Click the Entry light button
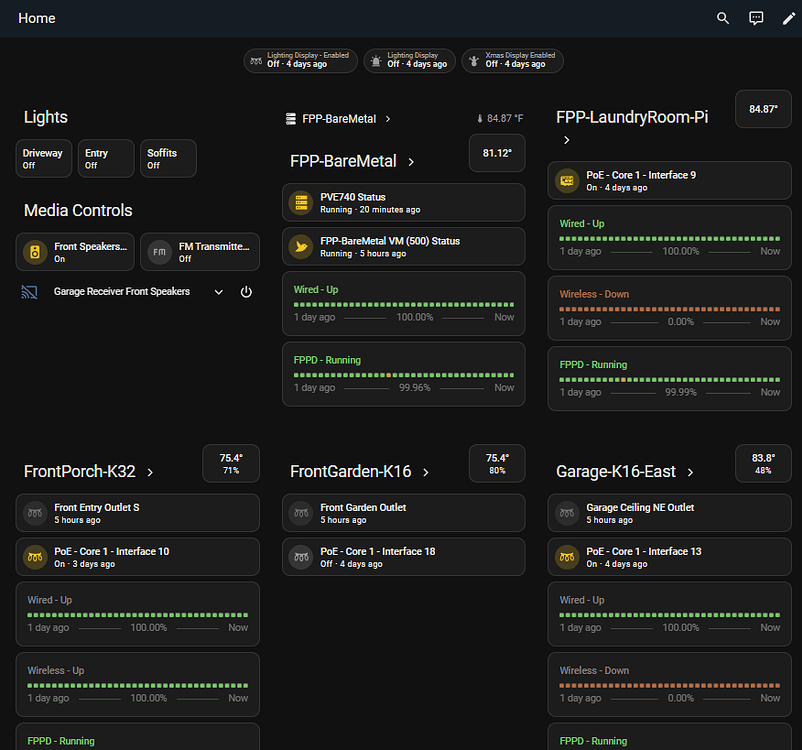The height and width of the screenshot is (750, 802). [105, 158]
